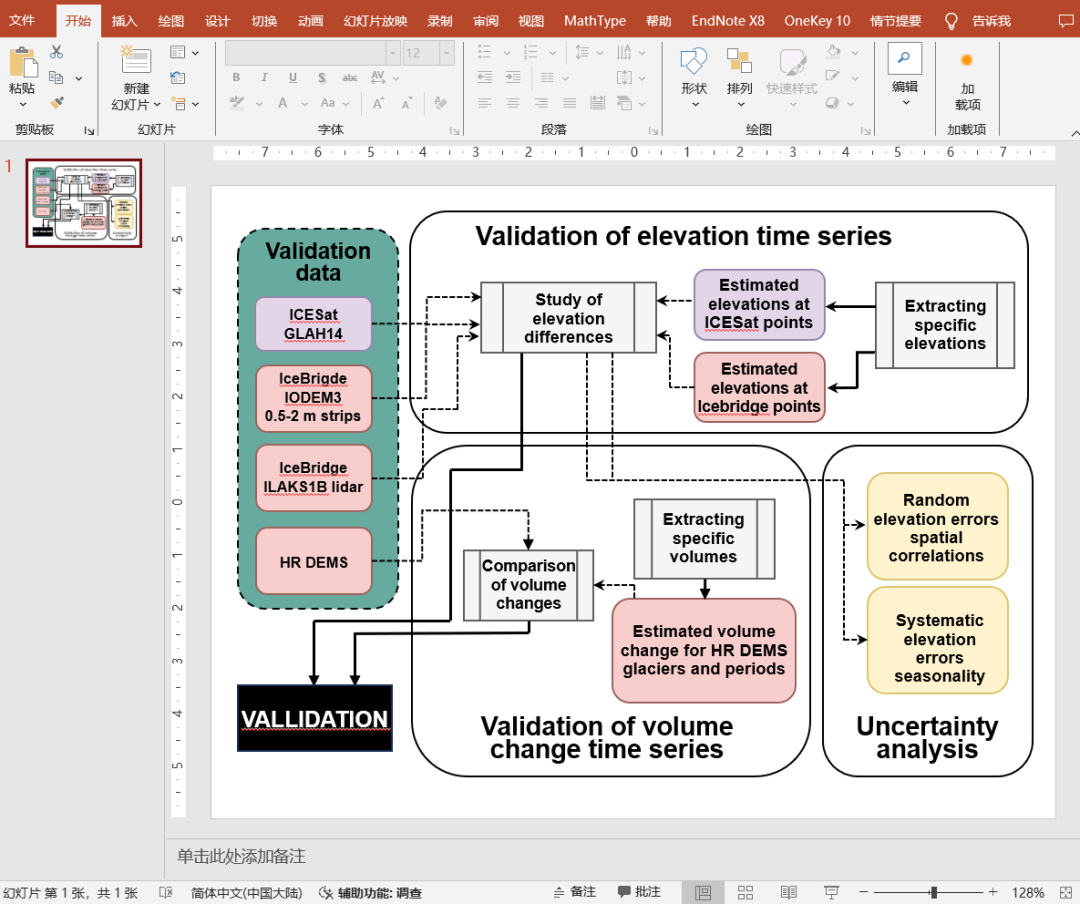Expand the Shapes dropdown arrow
The image size is (1080, 904).
coord(695,105)
